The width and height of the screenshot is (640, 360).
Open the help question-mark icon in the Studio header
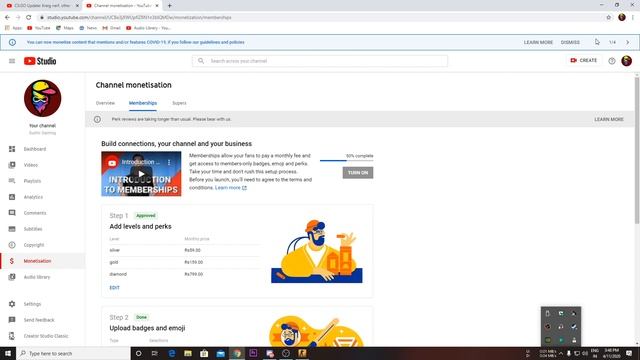(x=611, y=61)
